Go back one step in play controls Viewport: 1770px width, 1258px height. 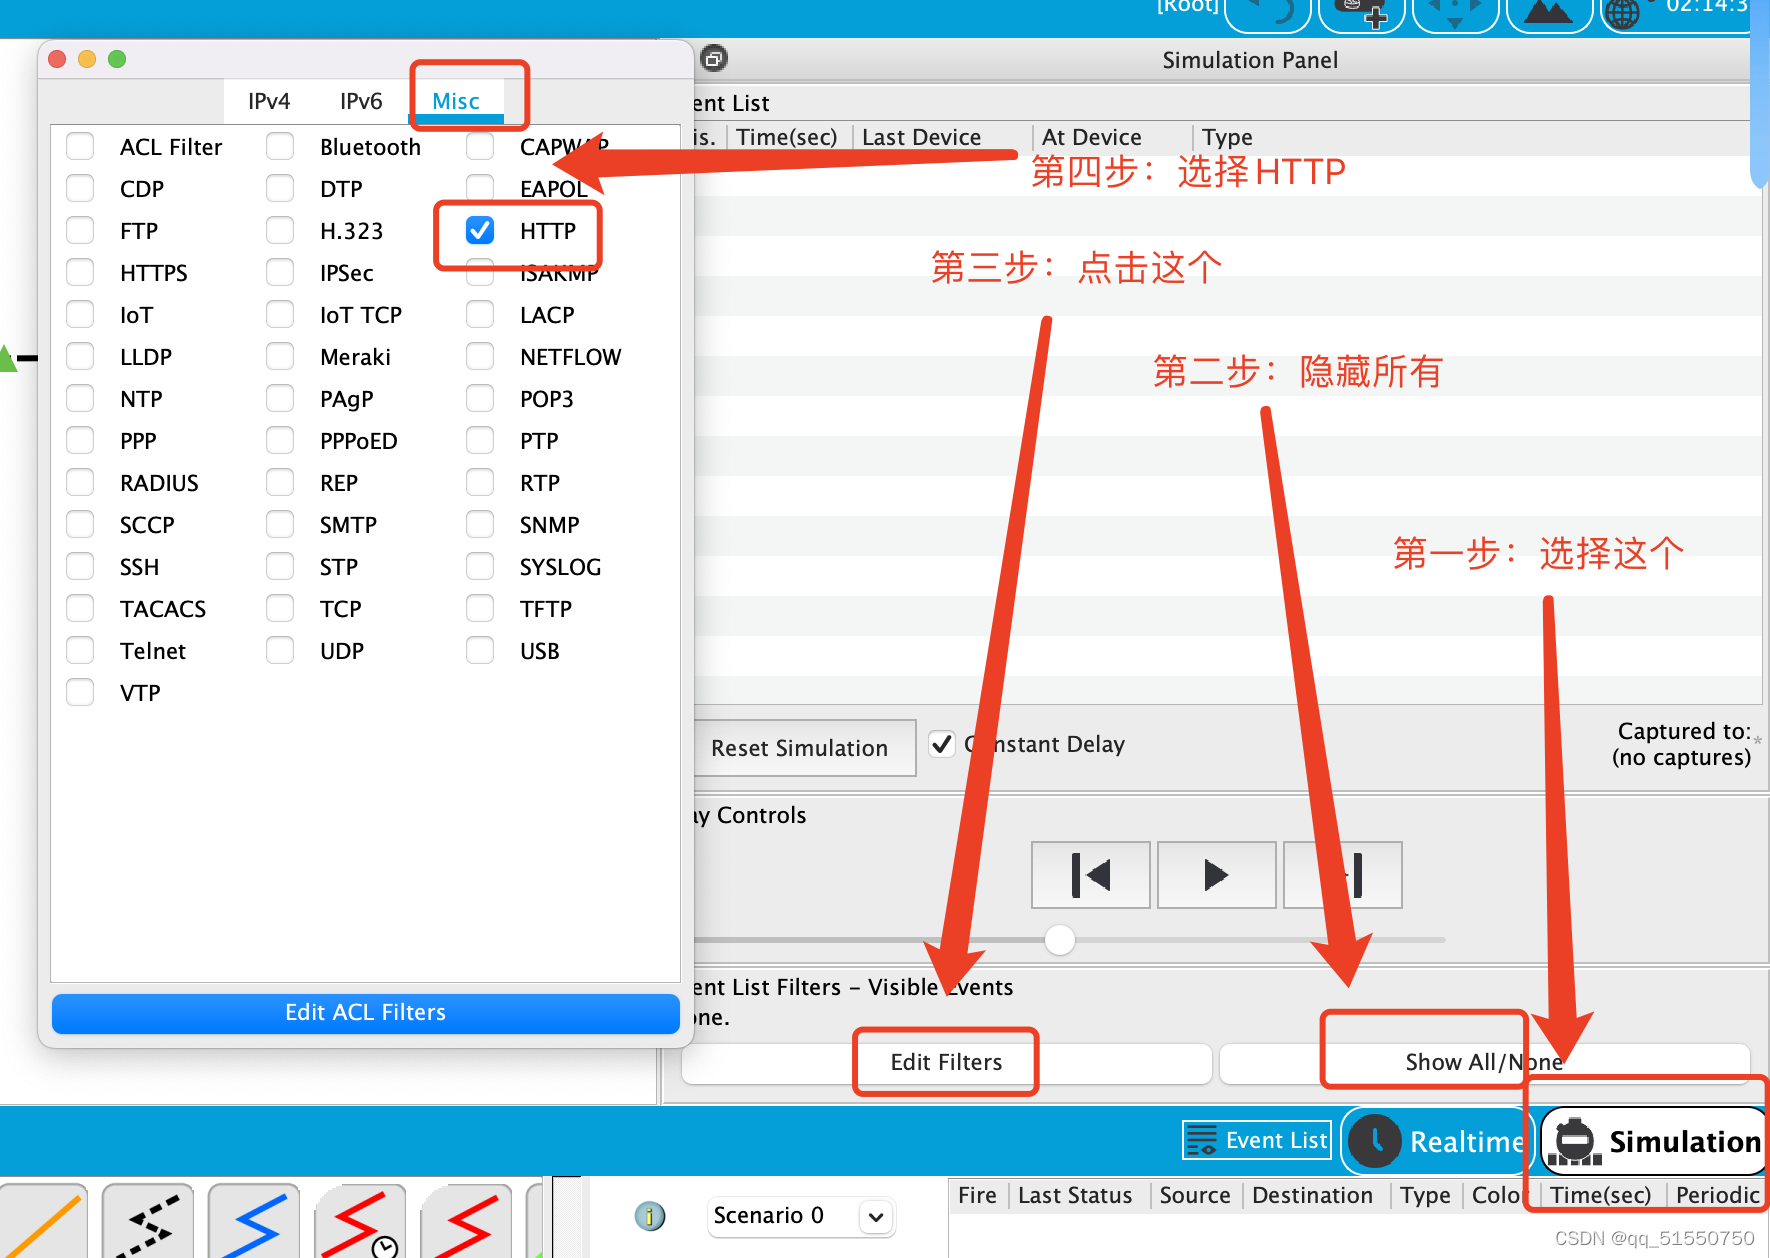1090,875
